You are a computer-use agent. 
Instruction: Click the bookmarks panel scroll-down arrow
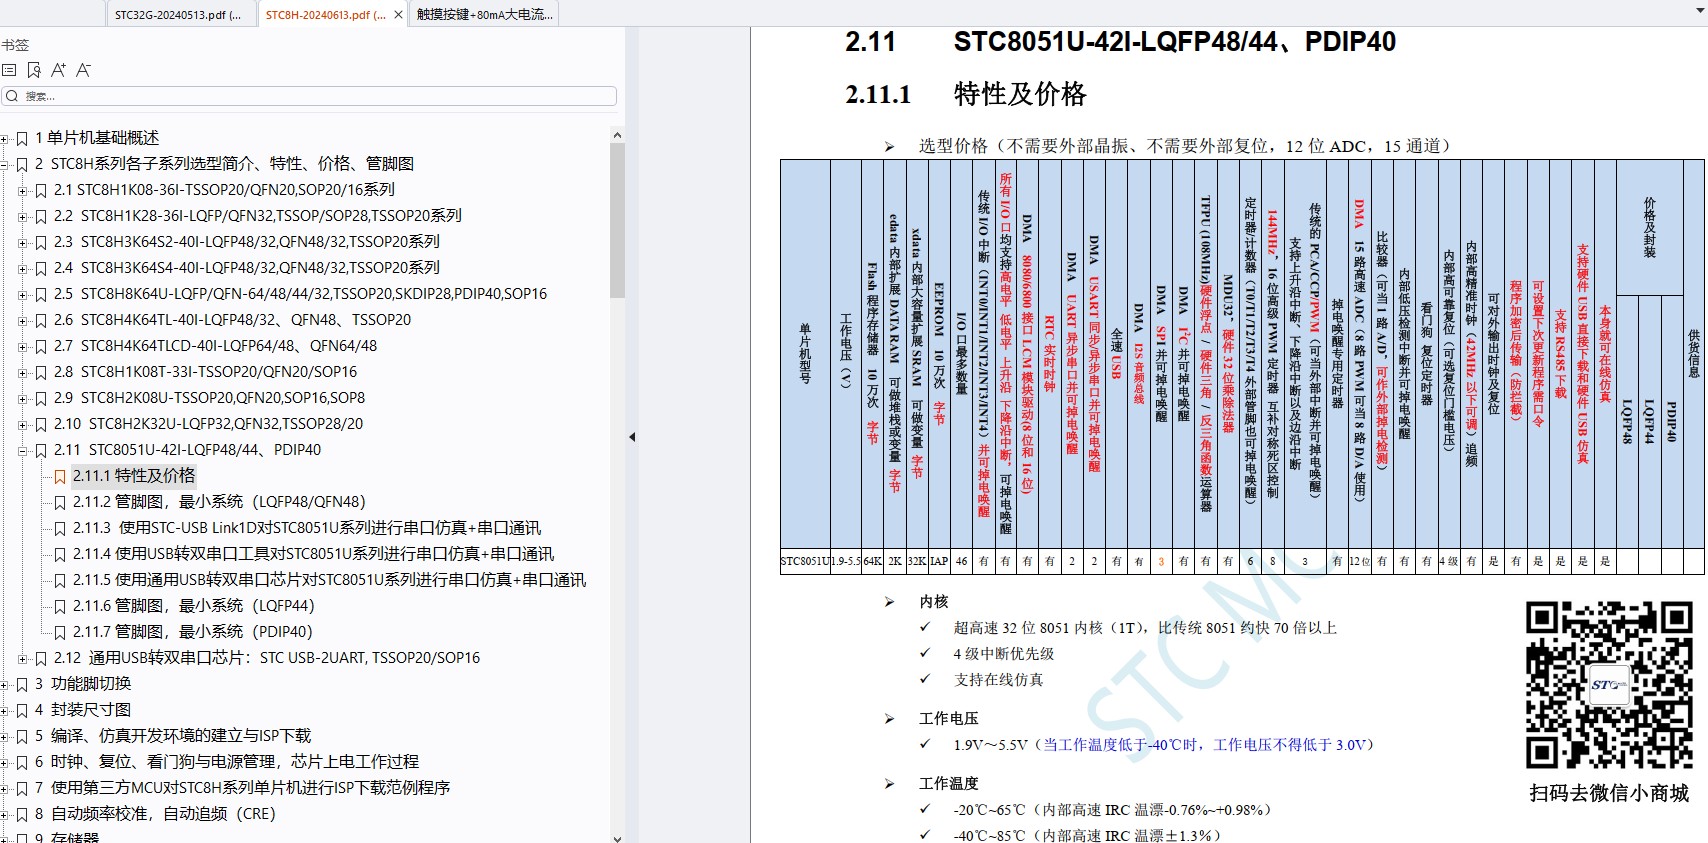click(617, 837)
